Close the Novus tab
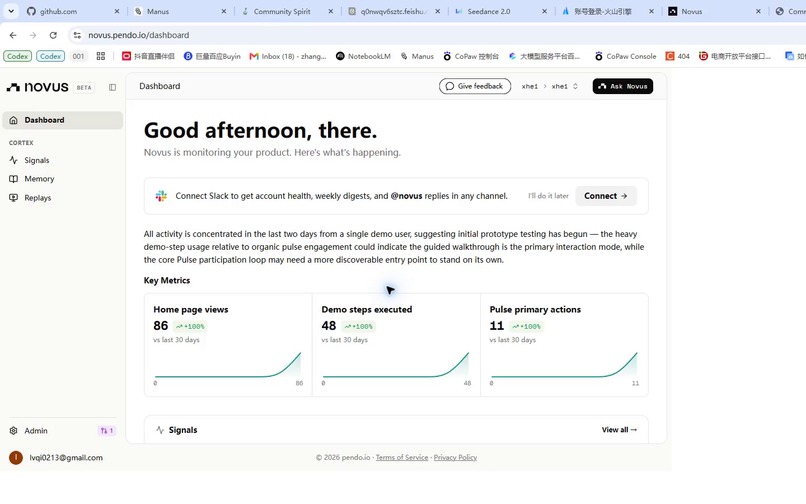The width and height of the screenshot is (806, 504). (758, 11)
